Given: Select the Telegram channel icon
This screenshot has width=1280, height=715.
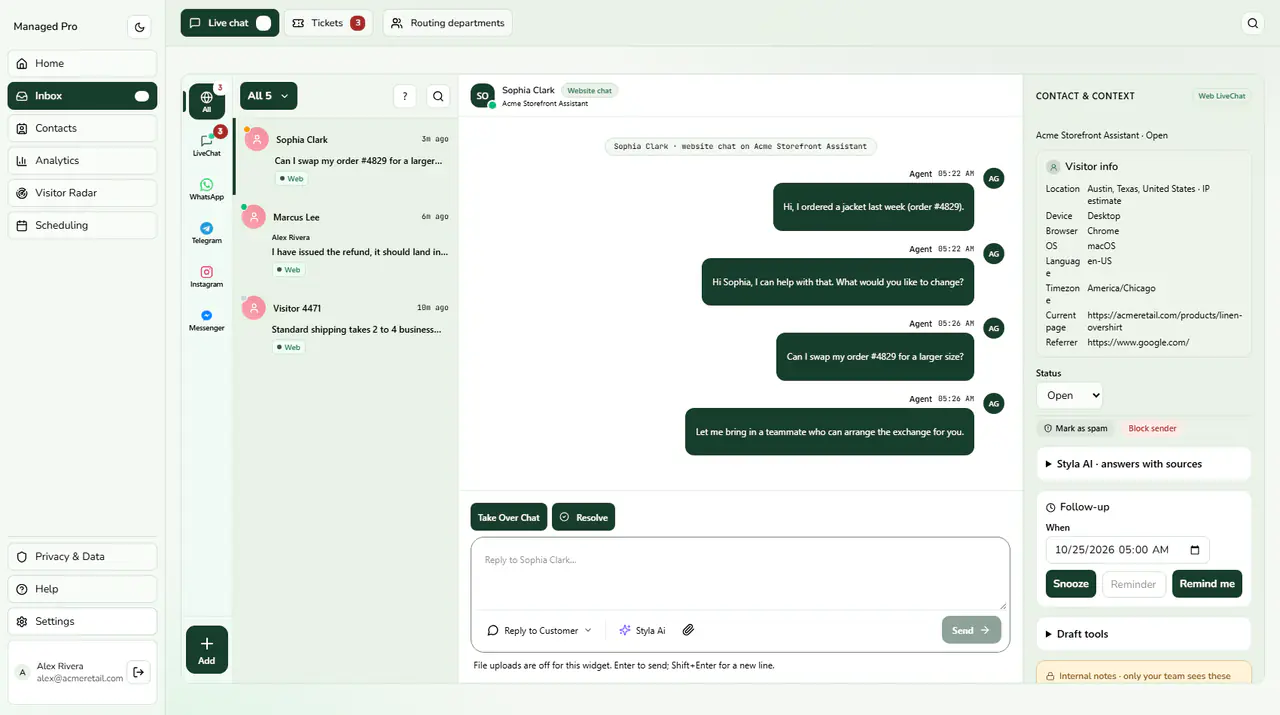Looking at the screenshot, I should [207, 233].
